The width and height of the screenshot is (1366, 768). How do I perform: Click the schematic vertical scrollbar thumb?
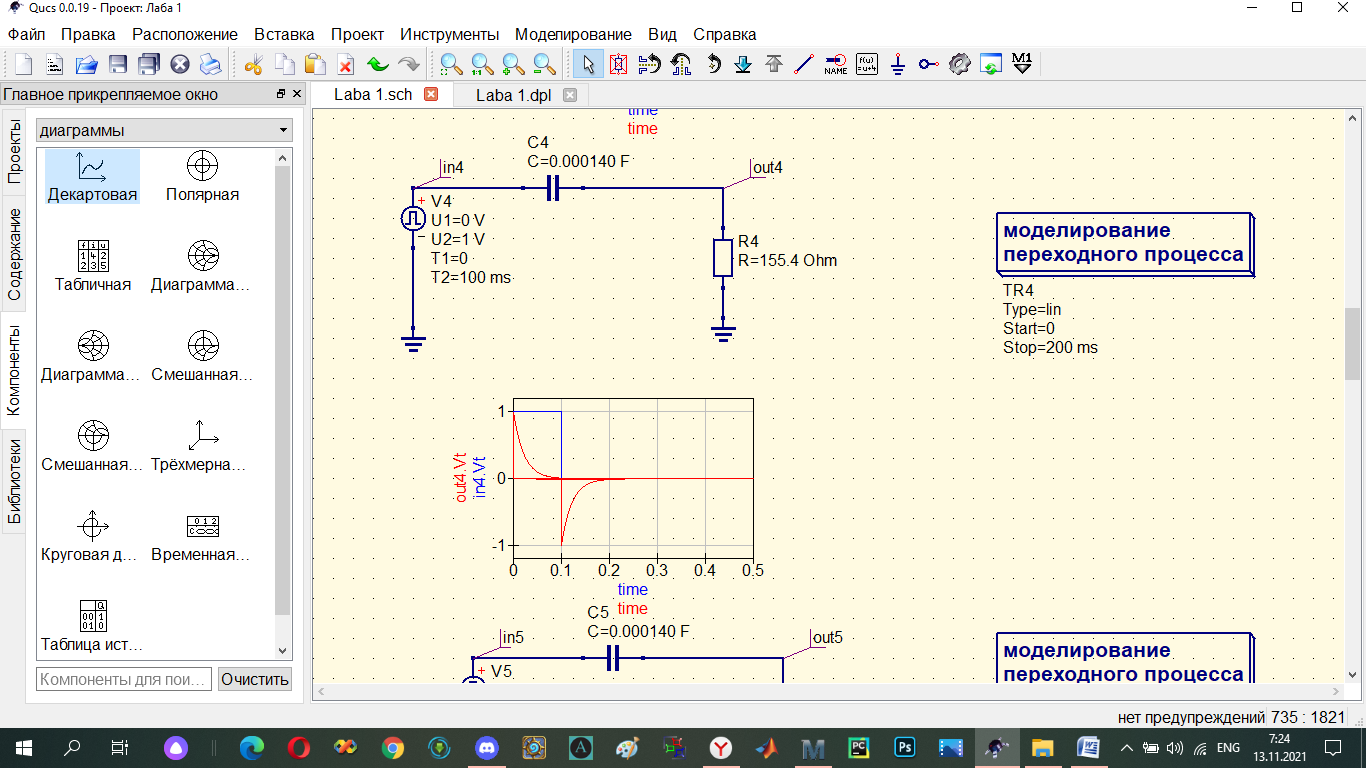pyautogui.click(x=1352, y=344)
